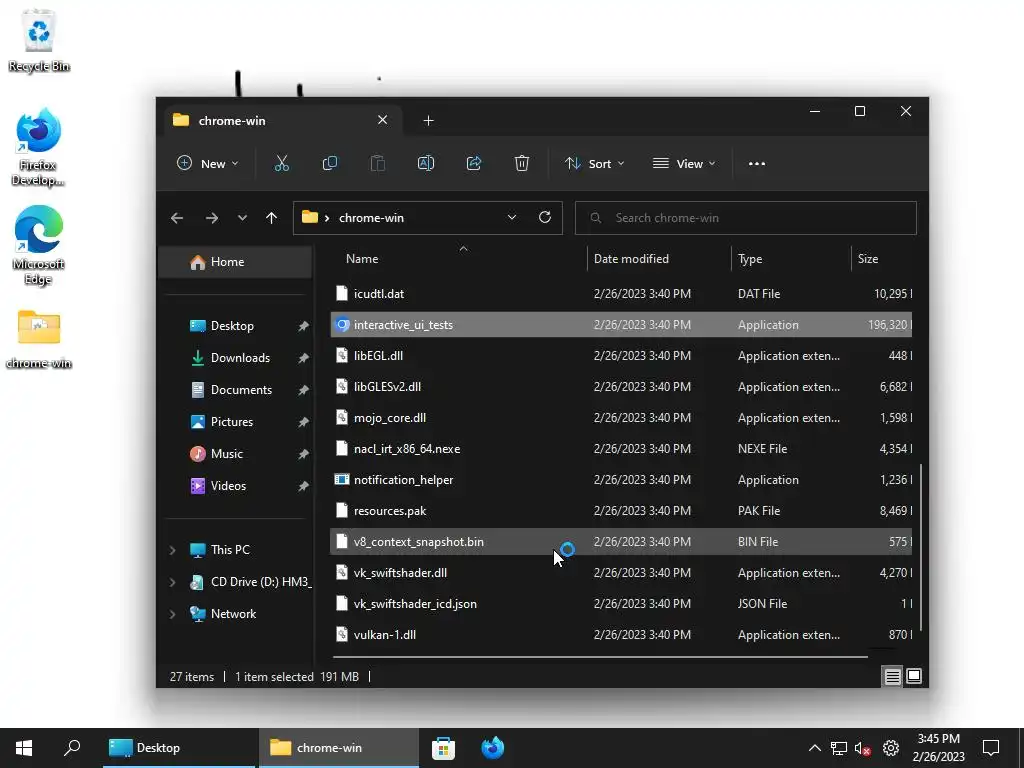This screenshot has height=768, width=1024.
Task: Open the View dropdown menu
Action: pos(684,163)
